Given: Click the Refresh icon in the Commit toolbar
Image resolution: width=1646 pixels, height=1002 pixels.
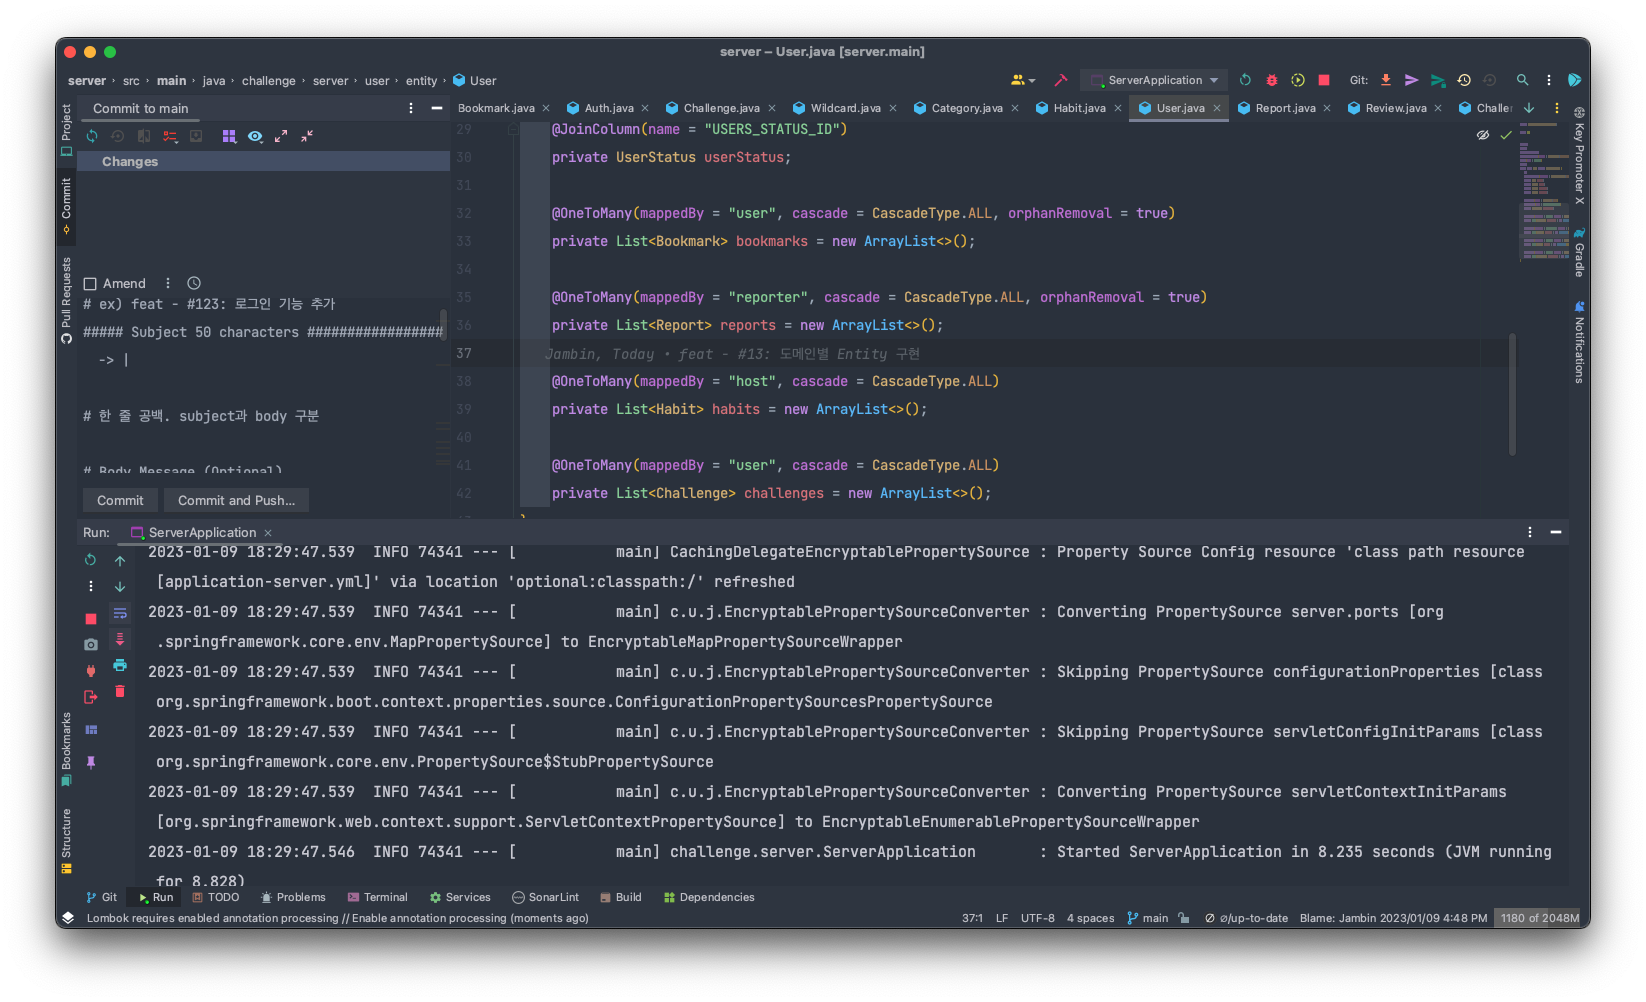Looking at the screenshot, I should click(x=92, y=136).
